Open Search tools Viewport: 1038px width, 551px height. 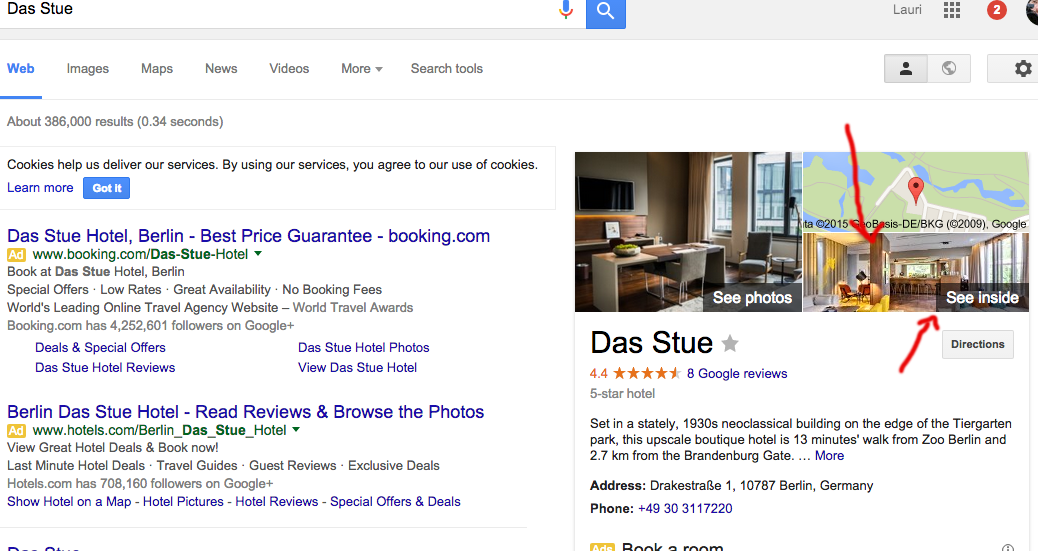tap(447, 69)
